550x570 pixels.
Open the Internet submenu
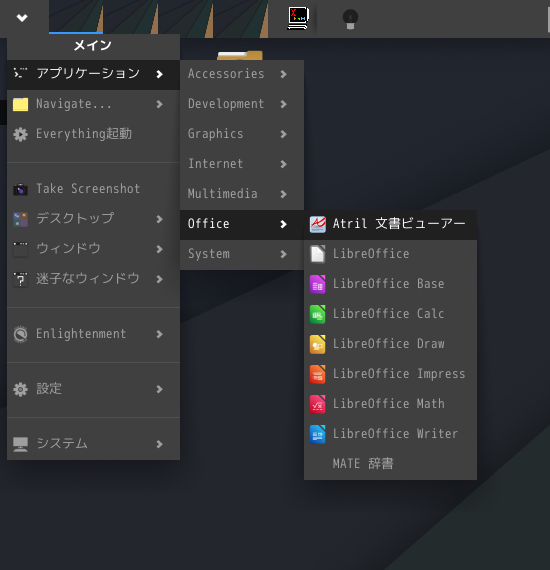(x=242, y=164)
